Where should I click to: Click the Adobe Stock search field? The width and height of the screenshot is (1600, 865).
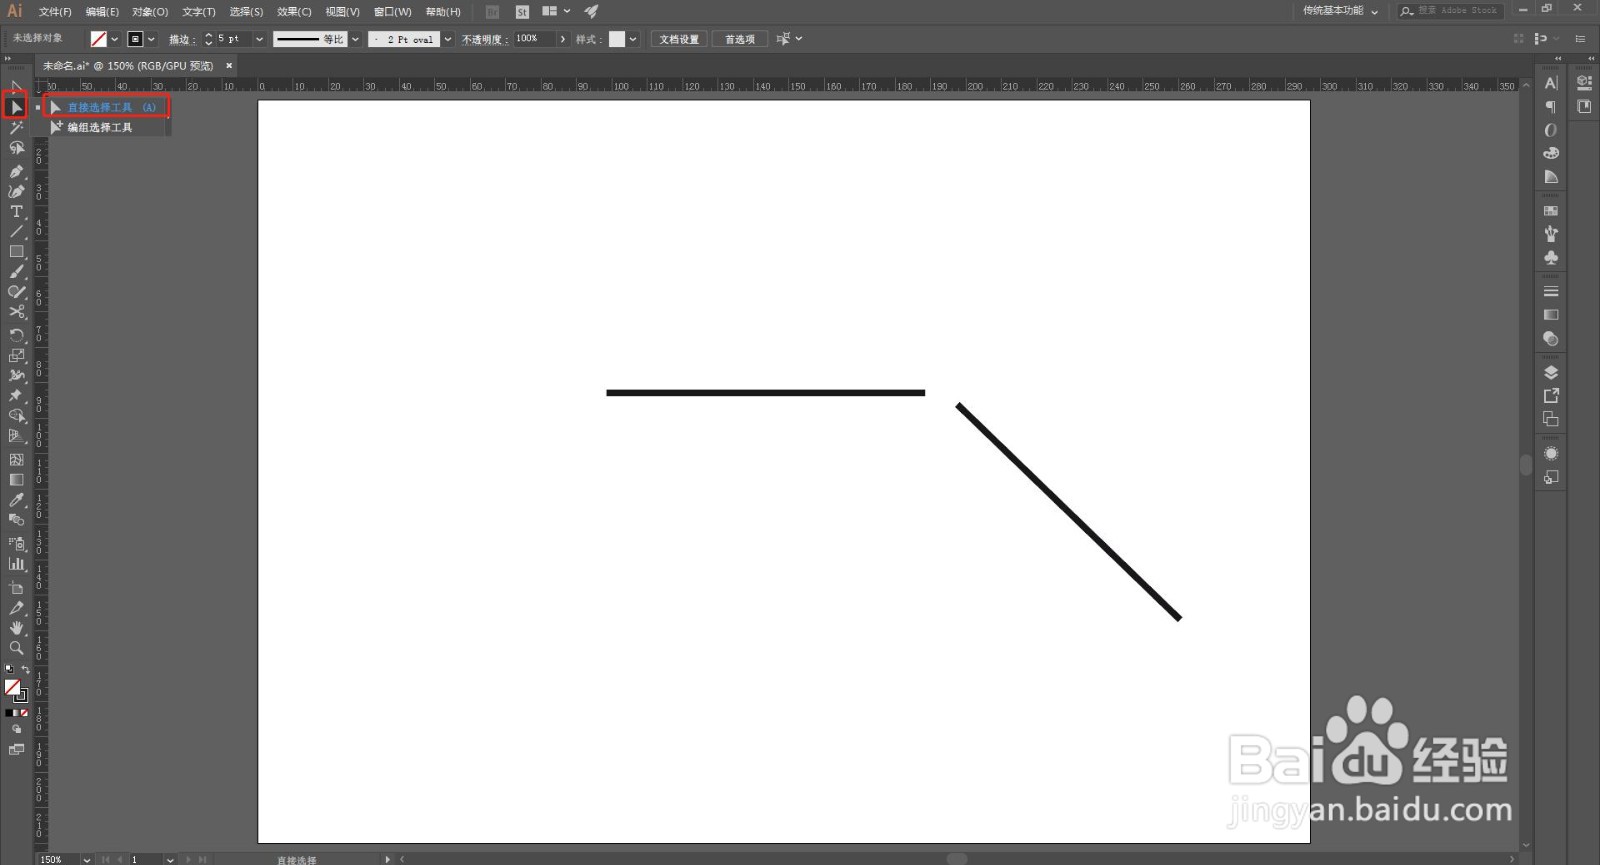tap(1449, 11)
